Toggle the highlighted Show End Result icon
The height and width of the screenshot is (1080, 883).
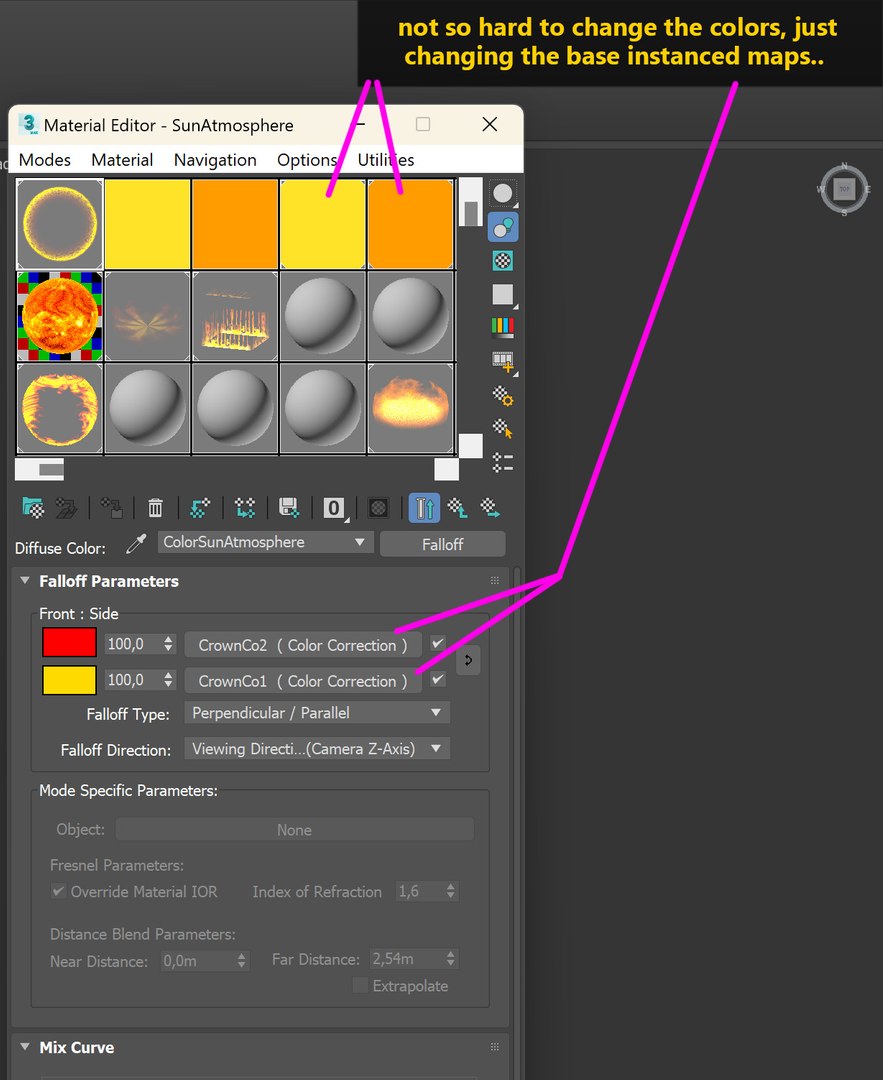tap(424, 508)
